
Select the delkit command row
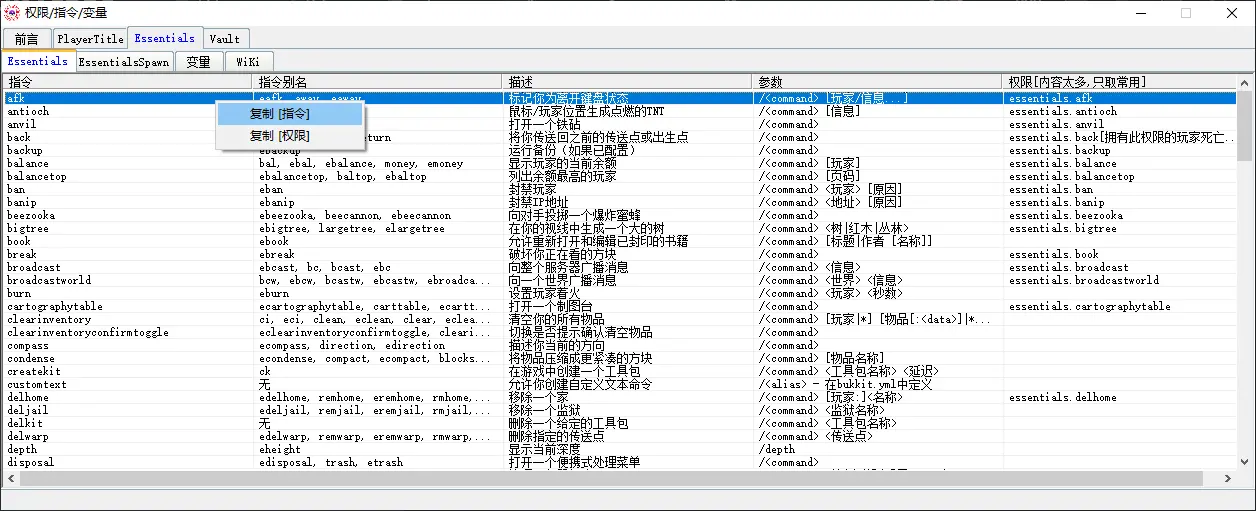coord(620,423)
